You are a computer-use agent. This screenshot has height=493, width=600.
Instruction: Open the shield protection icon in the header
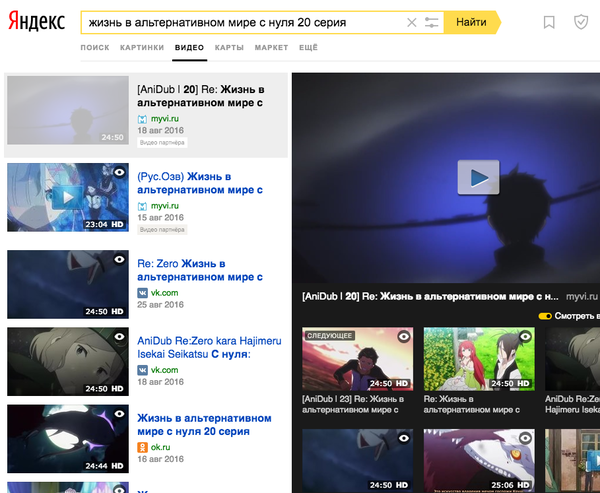tap(581, 22)
